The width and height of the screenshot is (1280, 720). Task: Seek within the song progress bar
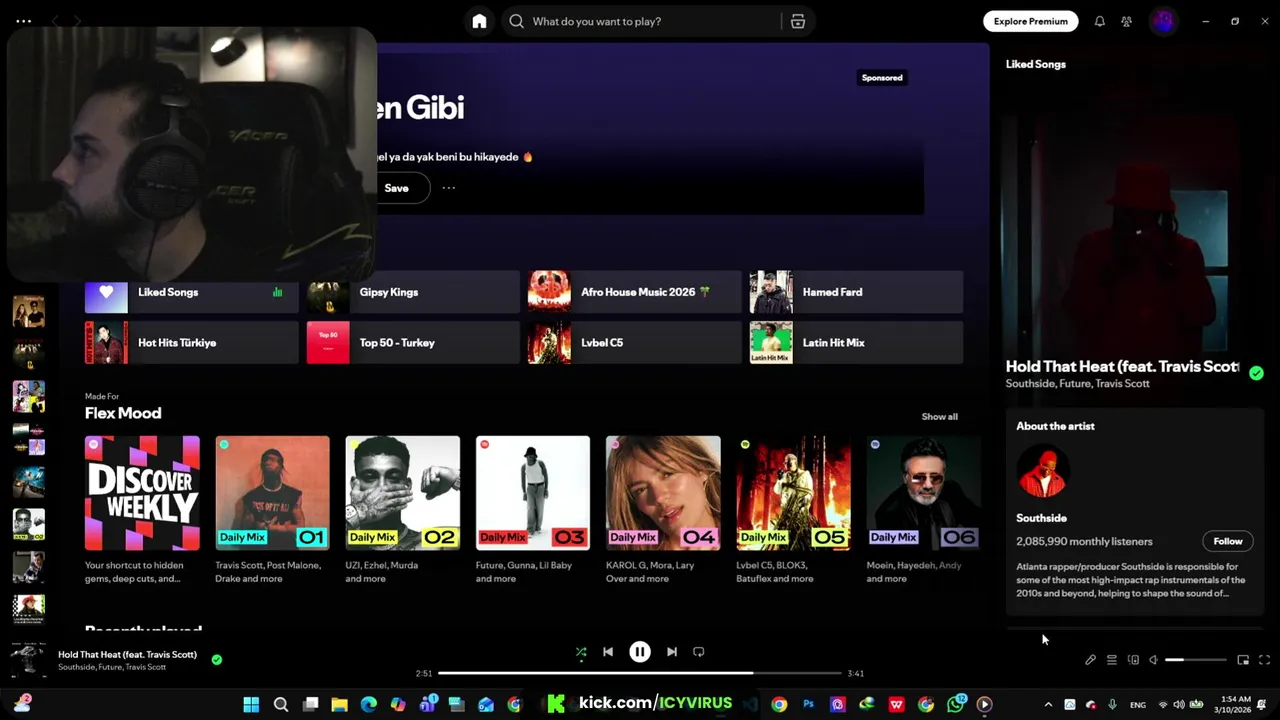coord(640,673)
